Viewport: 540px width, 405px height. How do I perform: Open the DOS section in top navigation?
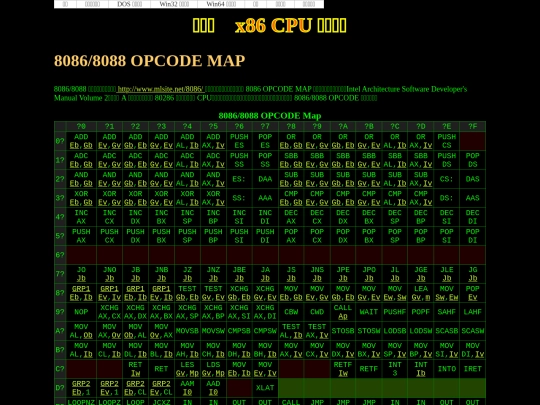click(129, 4)
